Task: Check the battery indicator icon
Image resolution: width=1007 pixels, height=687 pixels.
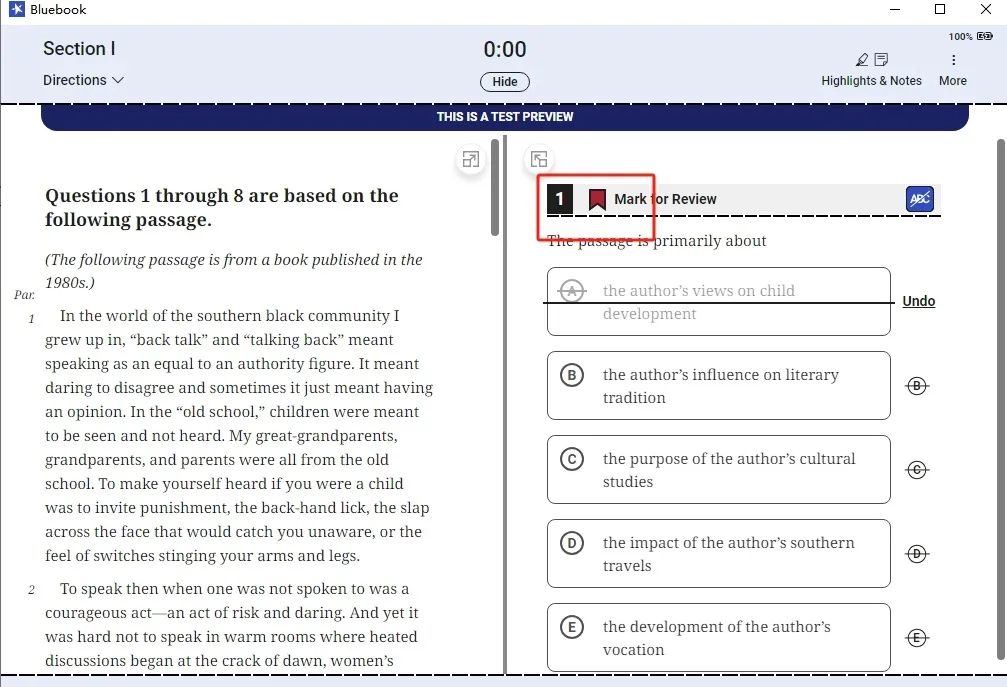Action: (x=985, y=37)
